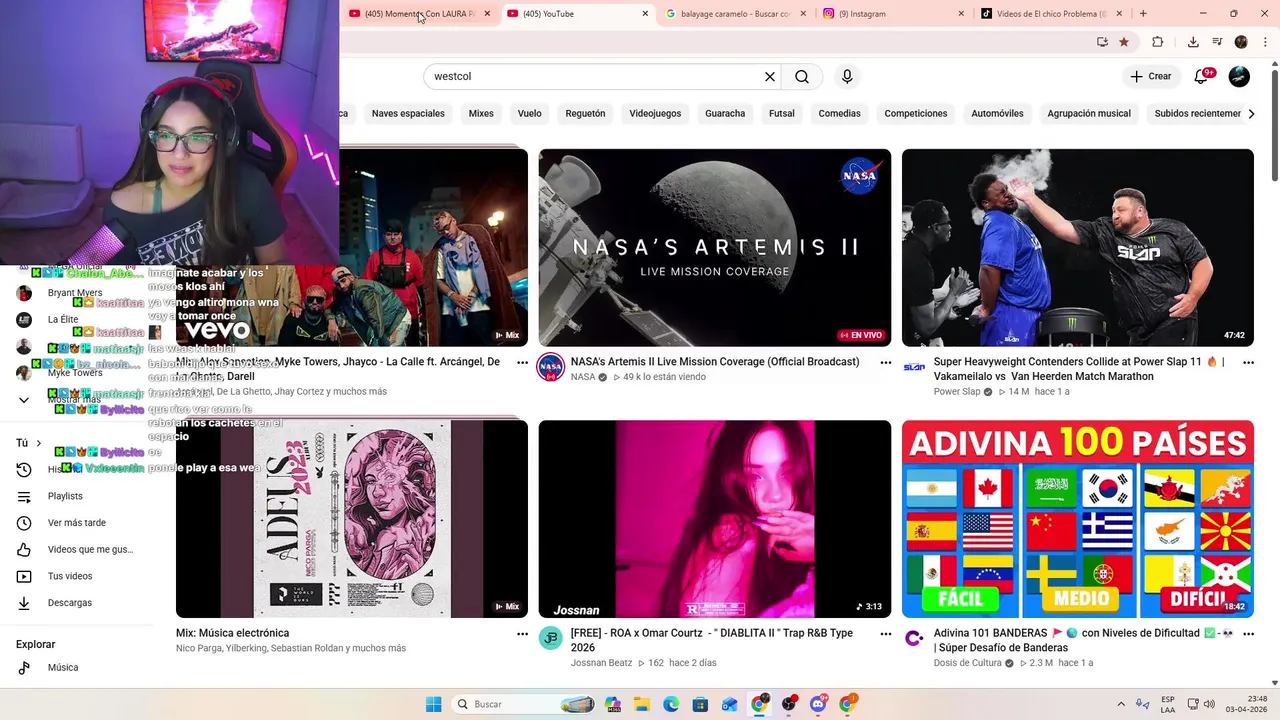Open Bryant Myers subscription
The image size is (1280, 720).
click(75, 293)
